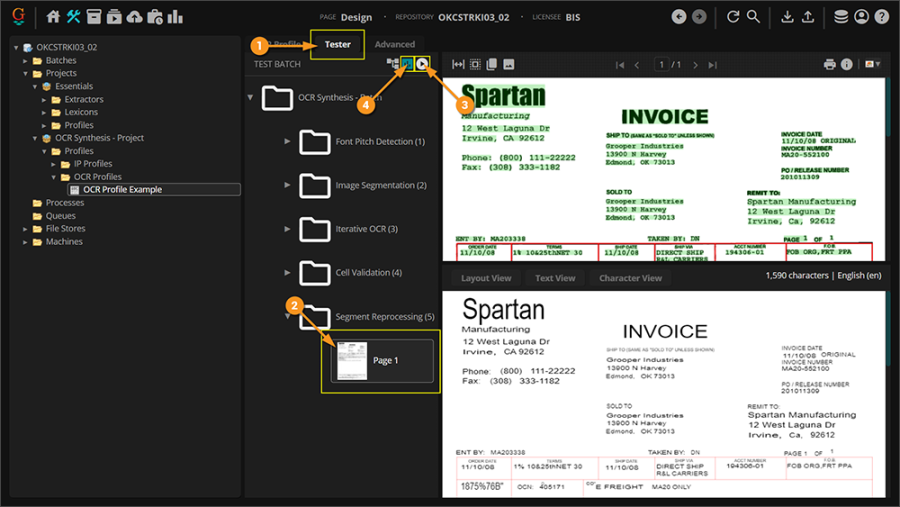Go forward with the right arrow button
The width and height of the screenshot is (900, 507).
click(x=699, y=17)
